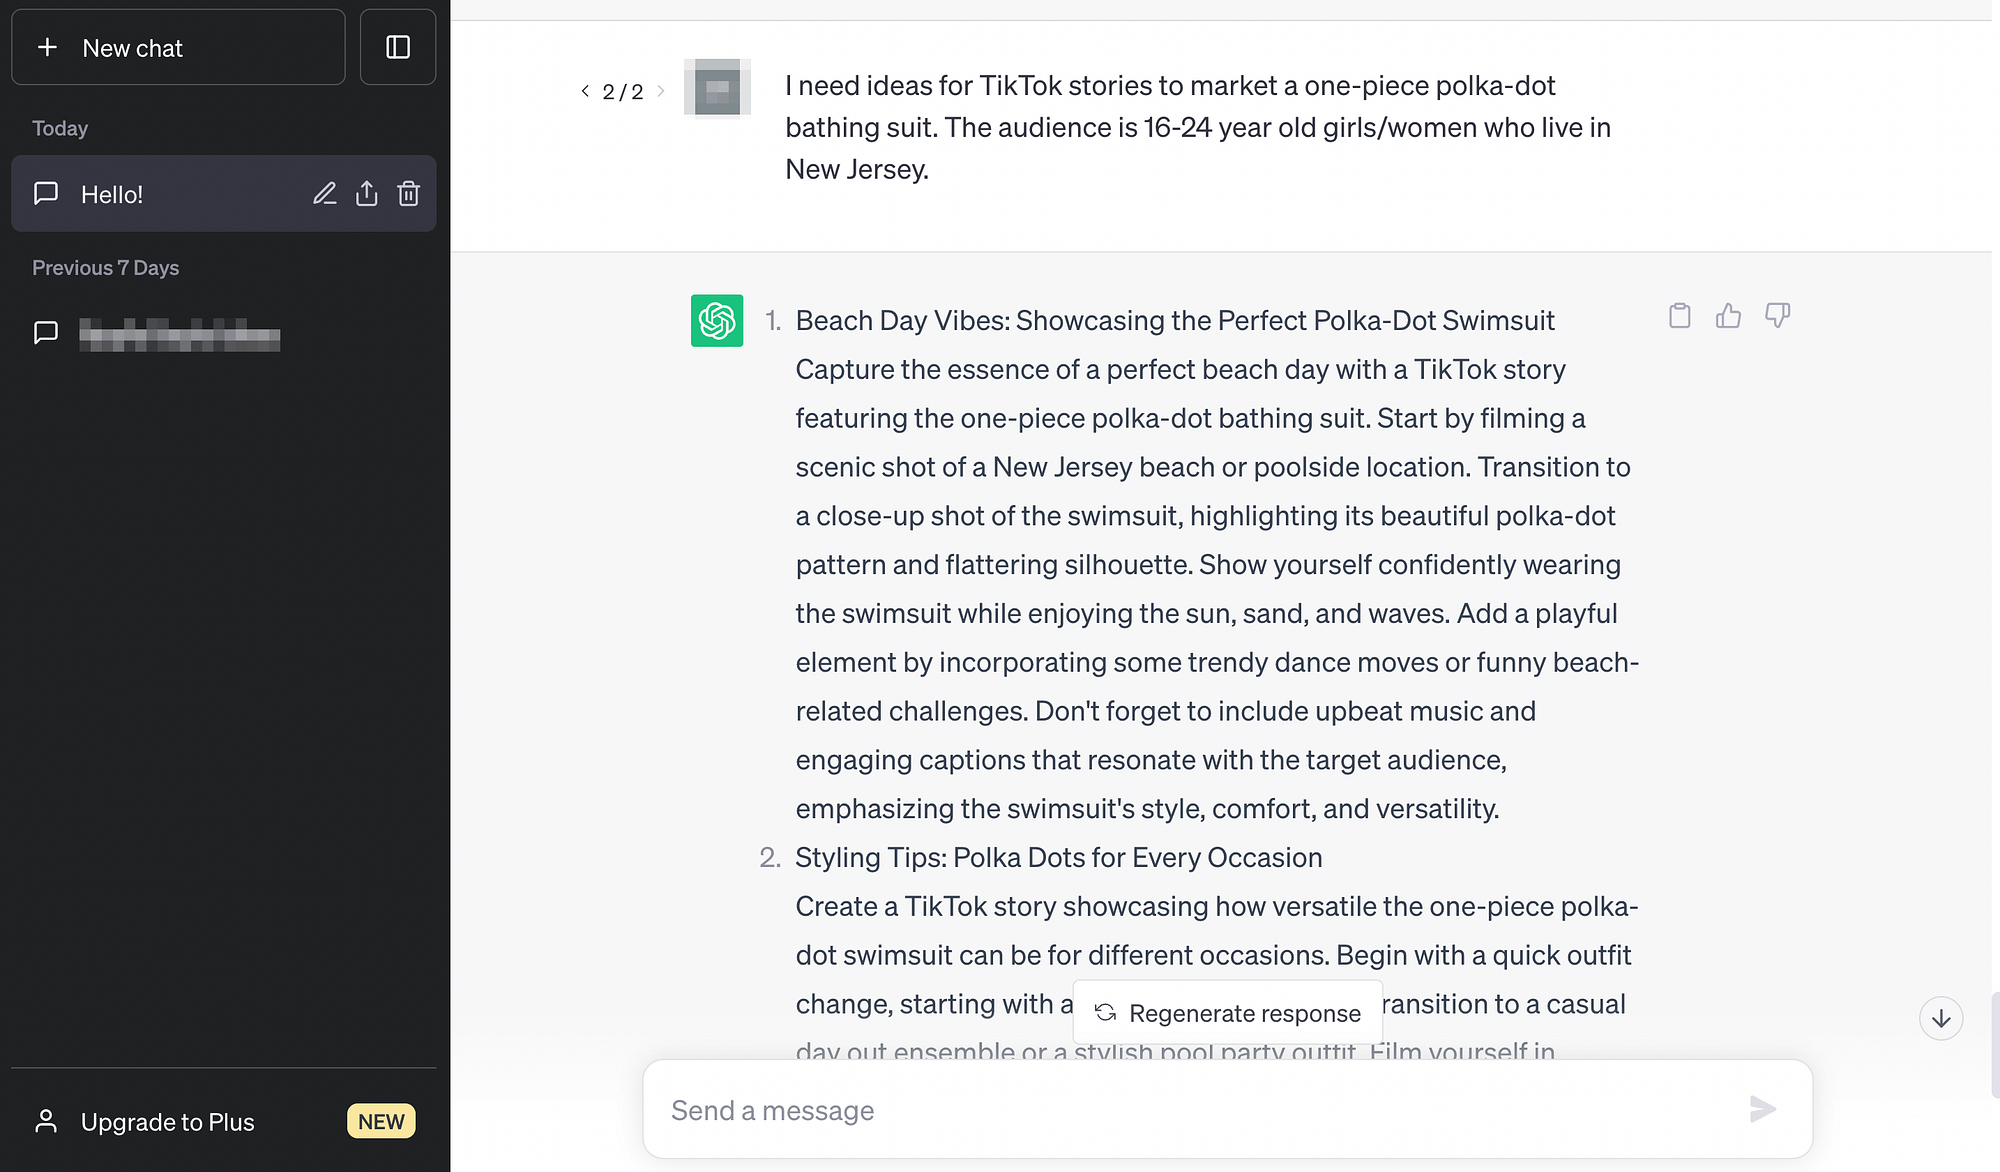
Task: Click the ChatGPT logo avatar
Action: click(x=717, y=321)
